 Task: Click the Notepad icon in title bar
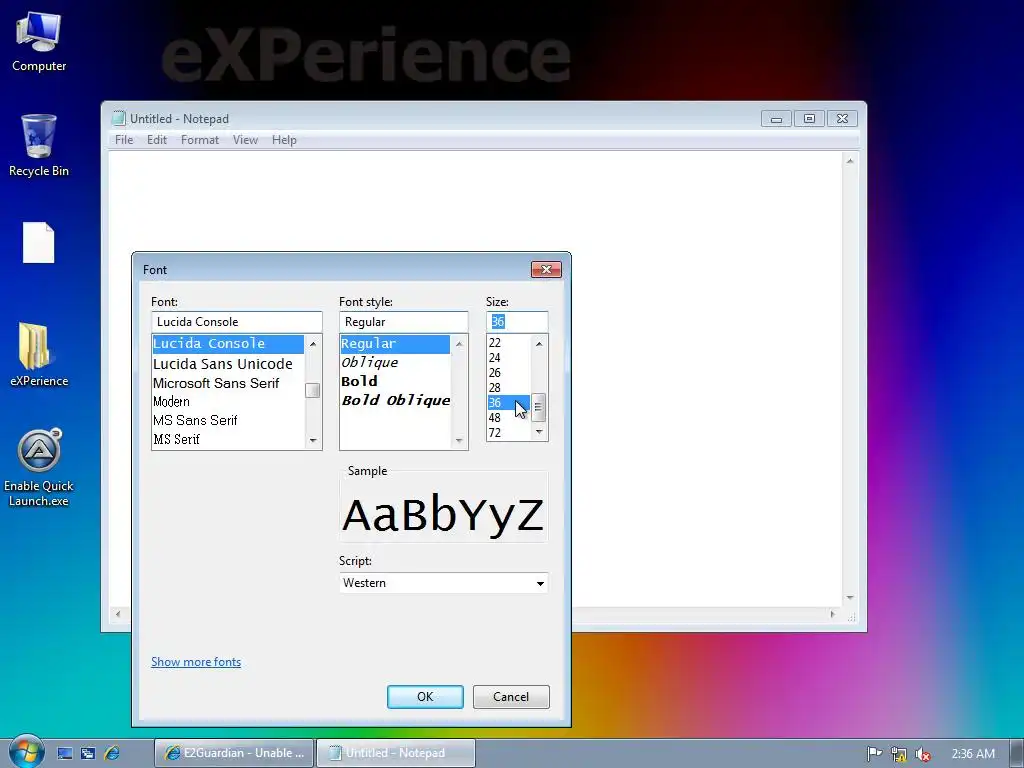pos(118,118)
